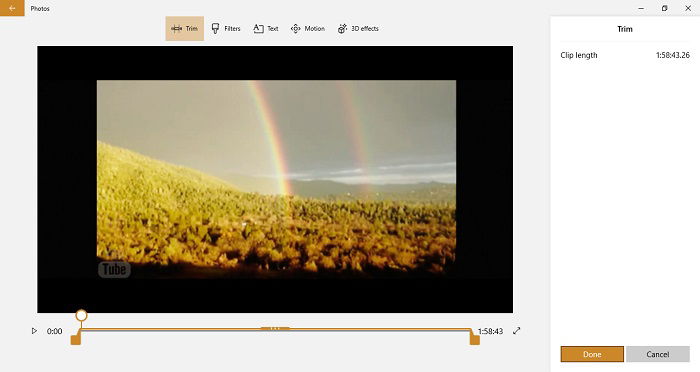
Task: Cancel the trim operation
Action: coord(658,354)
